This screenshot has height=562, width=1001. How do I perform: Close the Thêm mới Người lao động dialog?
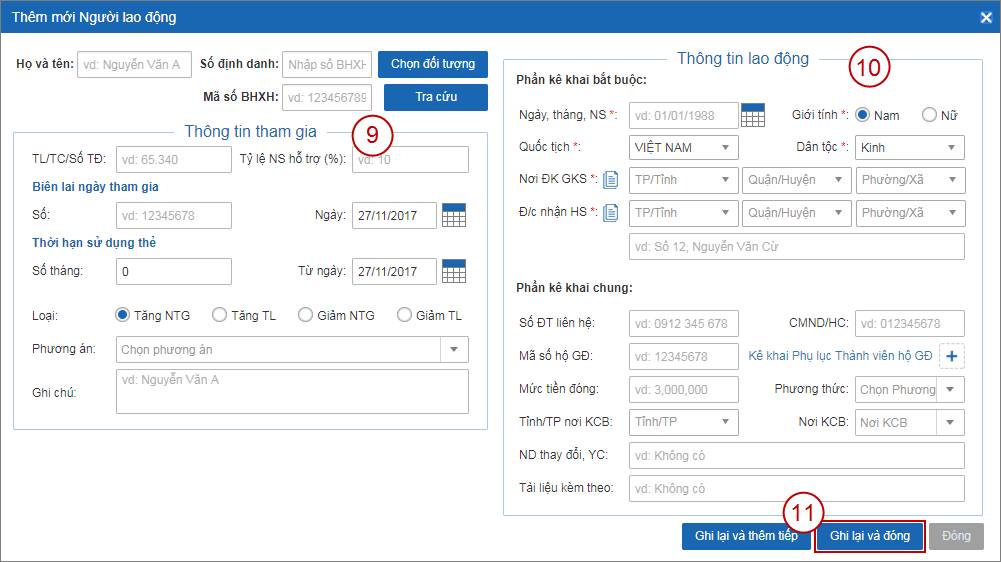(x=986, y=17)
